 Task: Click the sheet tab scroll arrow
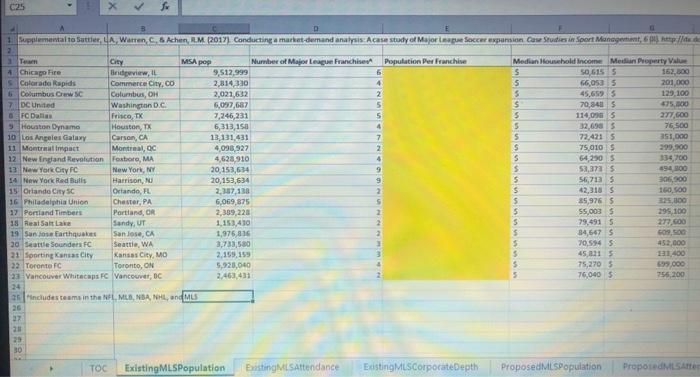point(51,369)
